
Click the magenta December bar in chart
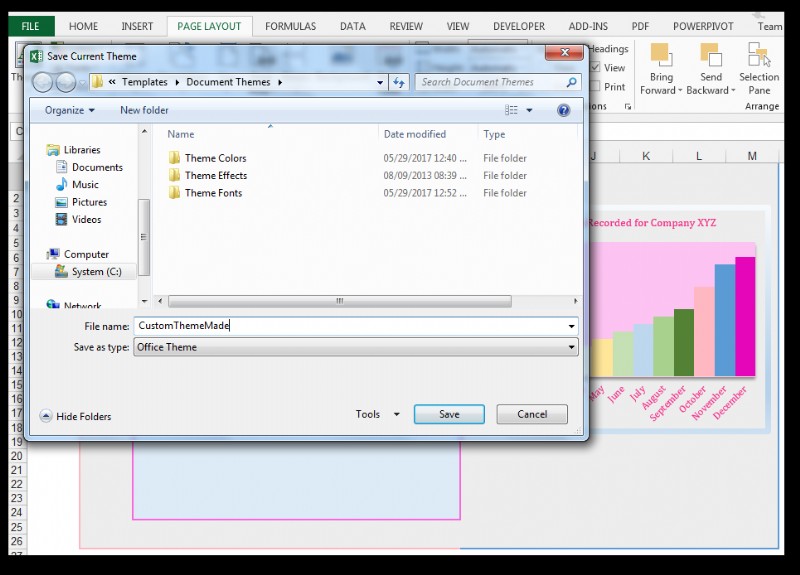[x=745, y=316]
